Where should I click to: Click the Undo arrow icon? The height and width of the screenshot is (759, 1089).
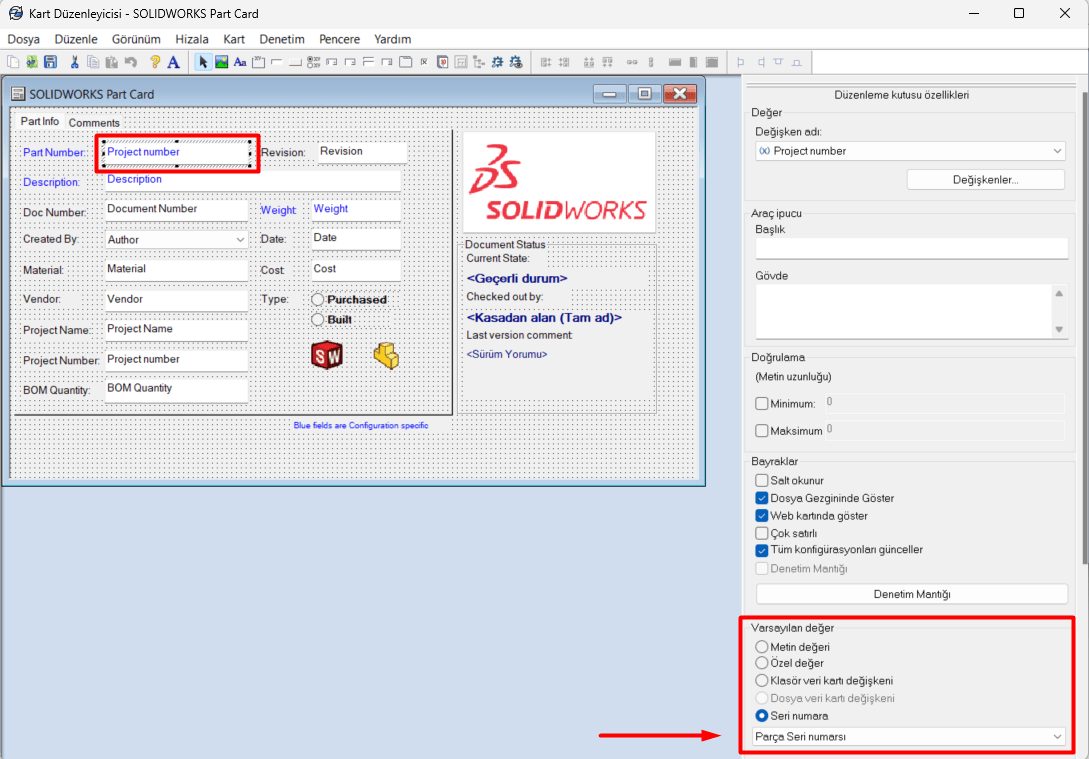point(131,62)
